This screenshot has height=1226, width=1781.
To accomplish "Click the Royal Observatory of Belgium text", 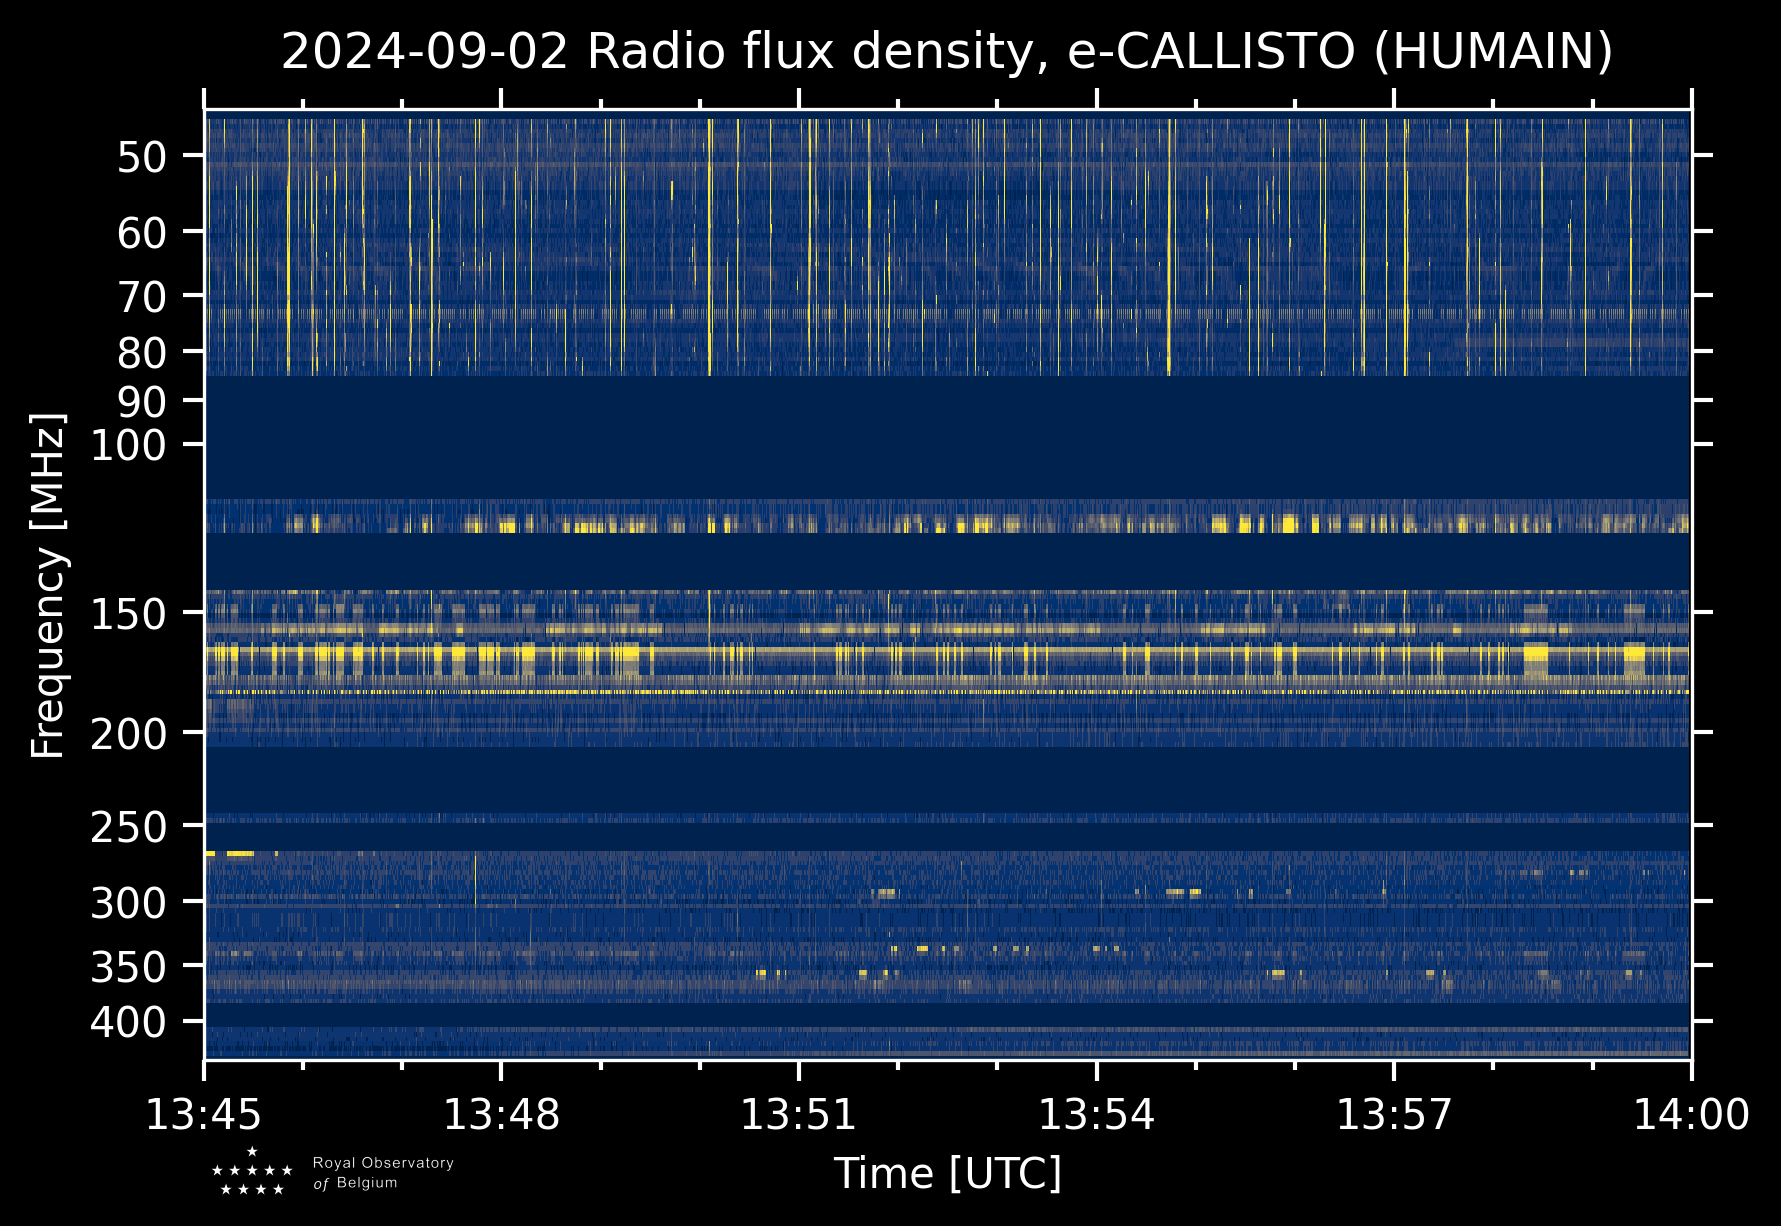I will [383, 1173].
